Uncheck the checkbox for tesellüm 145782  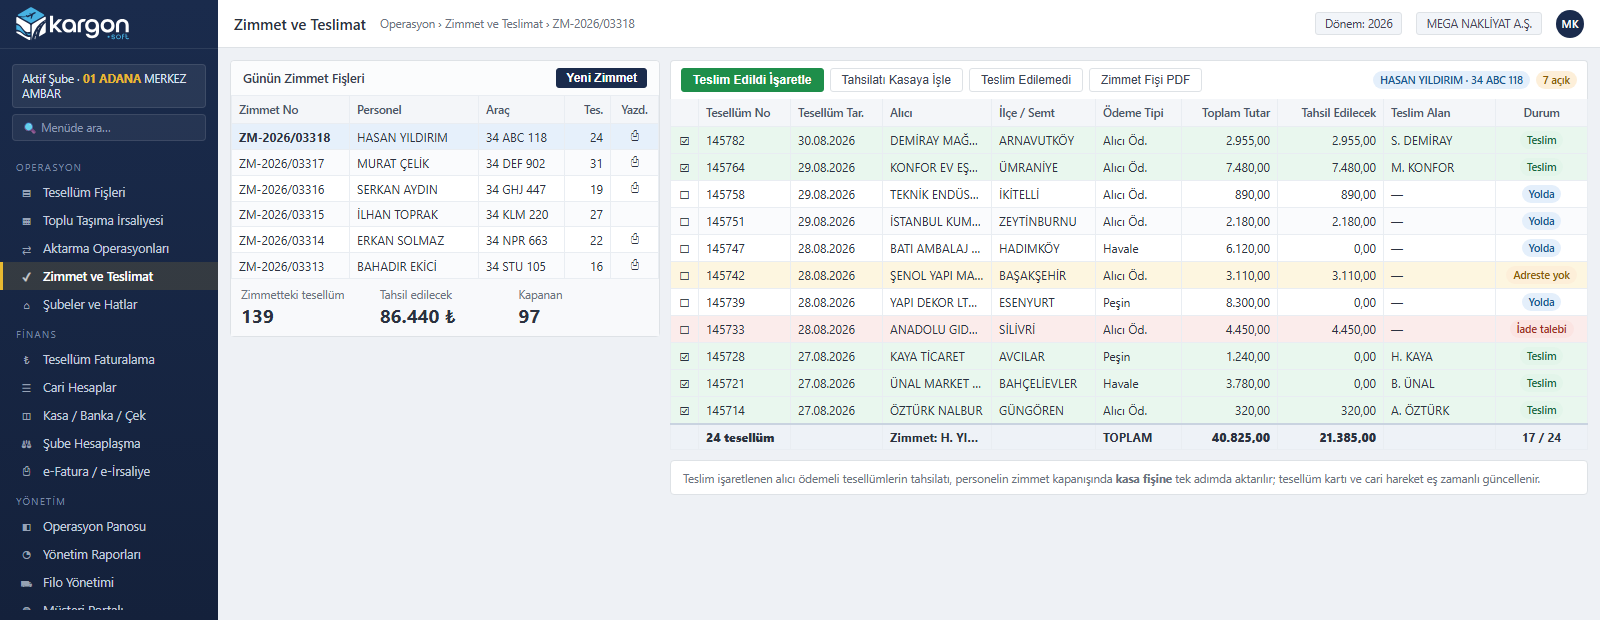click(685, 141)
